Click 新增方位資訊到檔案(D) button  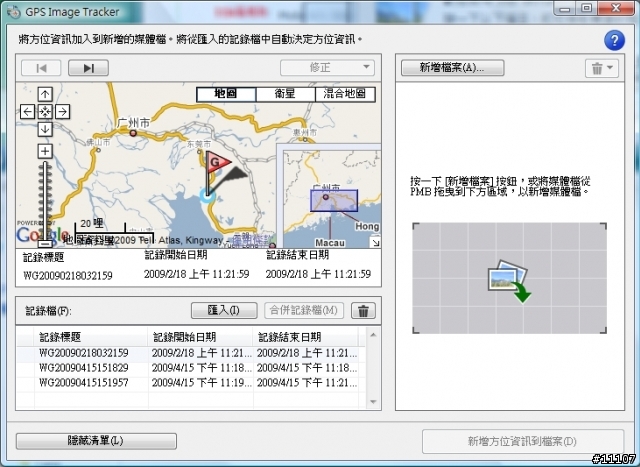coord(523,441)
